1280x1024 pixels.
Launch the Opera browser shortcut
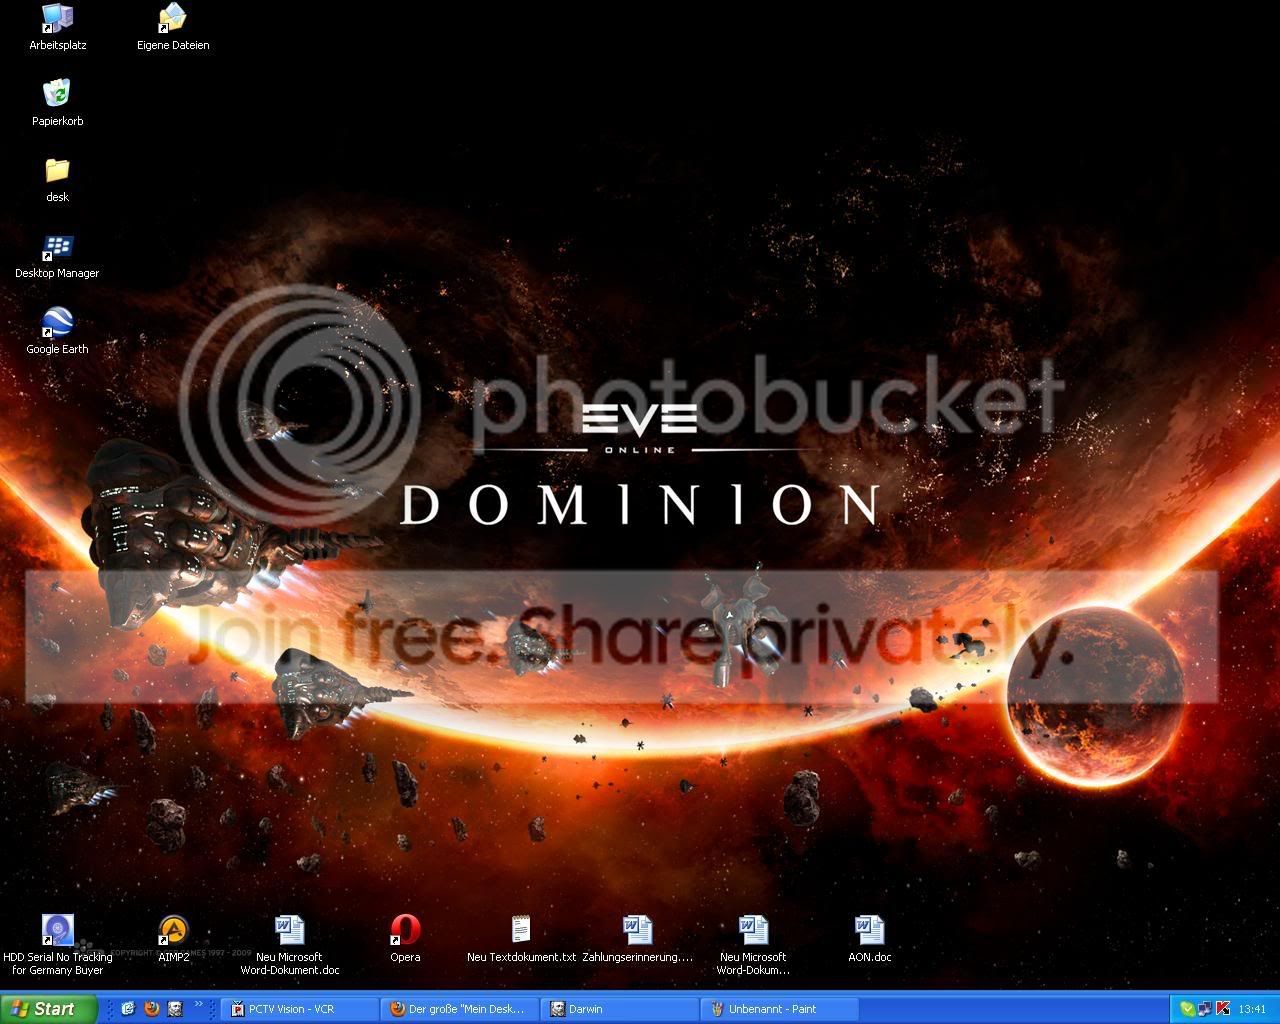pos(405,938)
